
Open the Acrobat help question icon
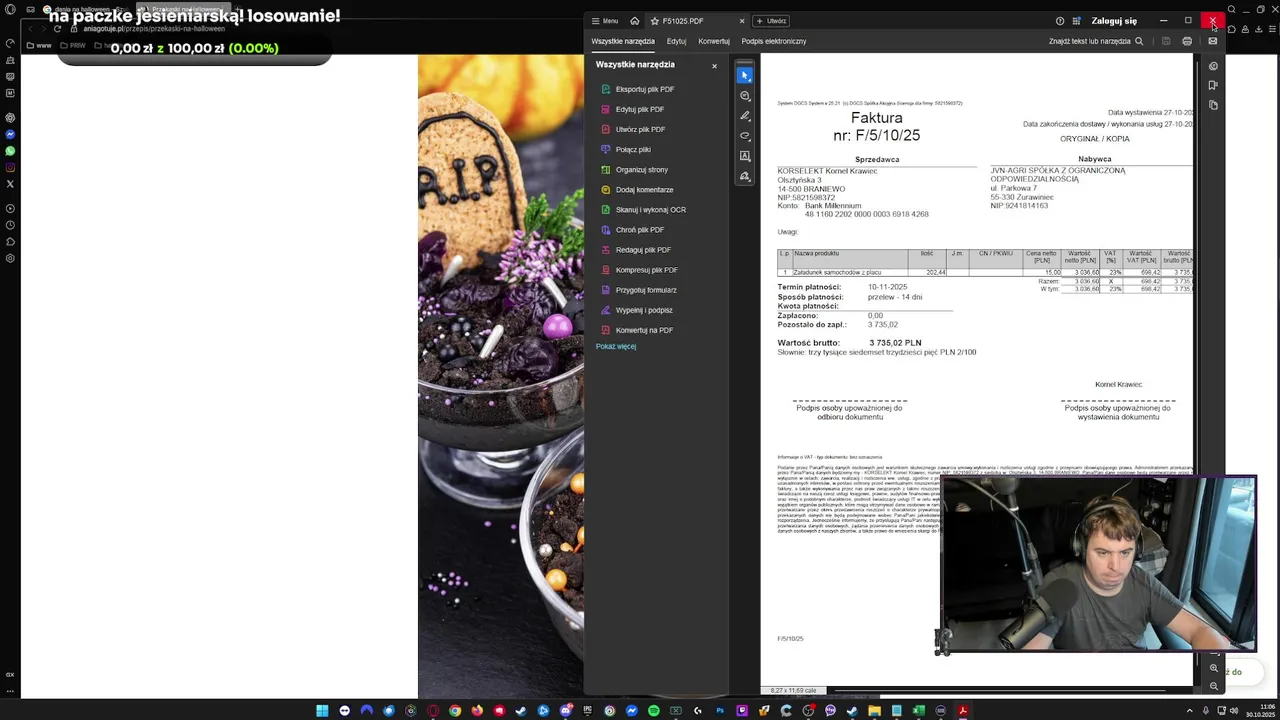coord(1060,20)
